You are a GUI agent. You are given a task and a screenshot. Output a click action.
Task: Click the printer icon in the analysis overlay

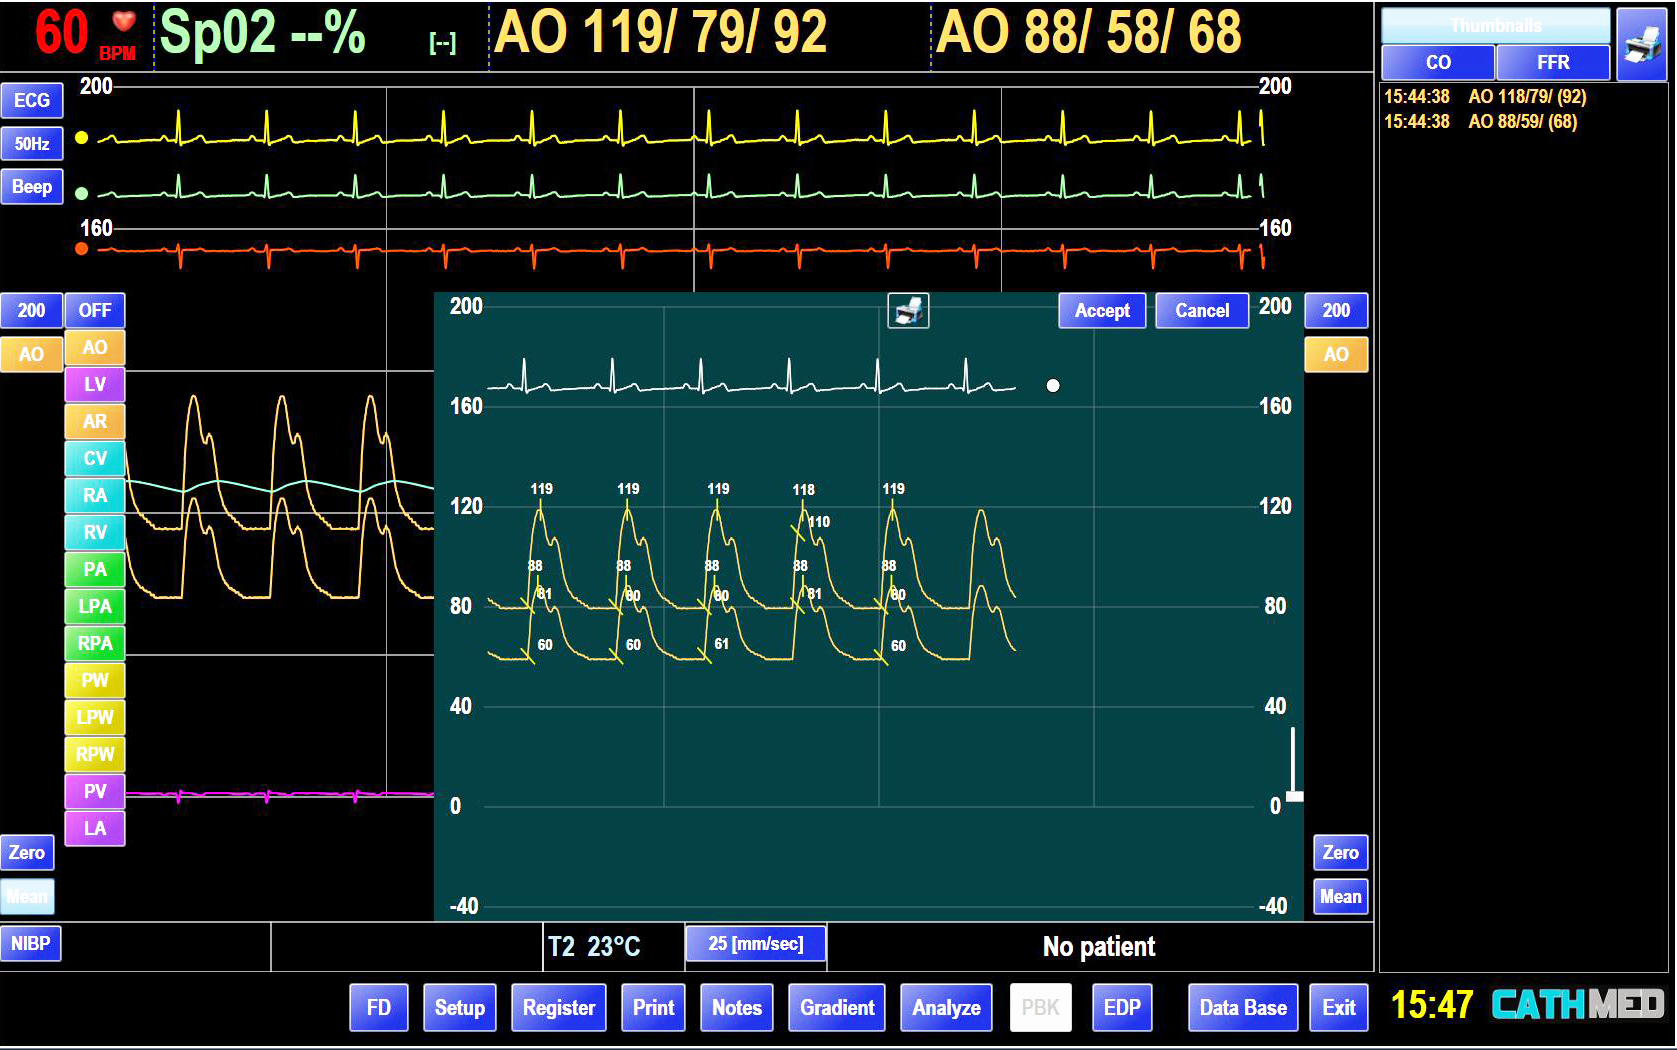(908, 311)
